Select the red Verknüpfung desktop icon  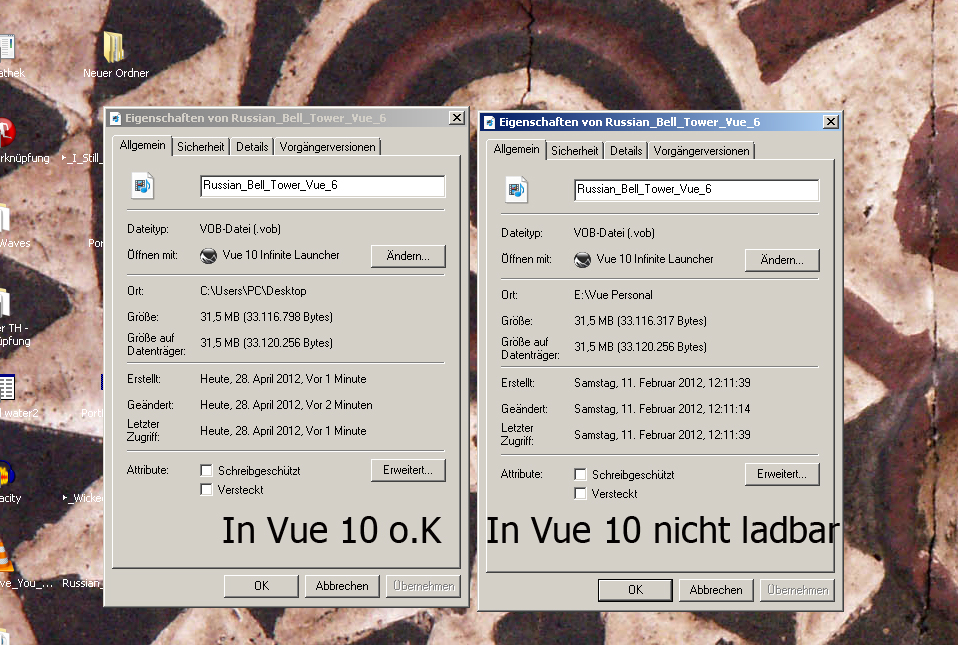7,133
